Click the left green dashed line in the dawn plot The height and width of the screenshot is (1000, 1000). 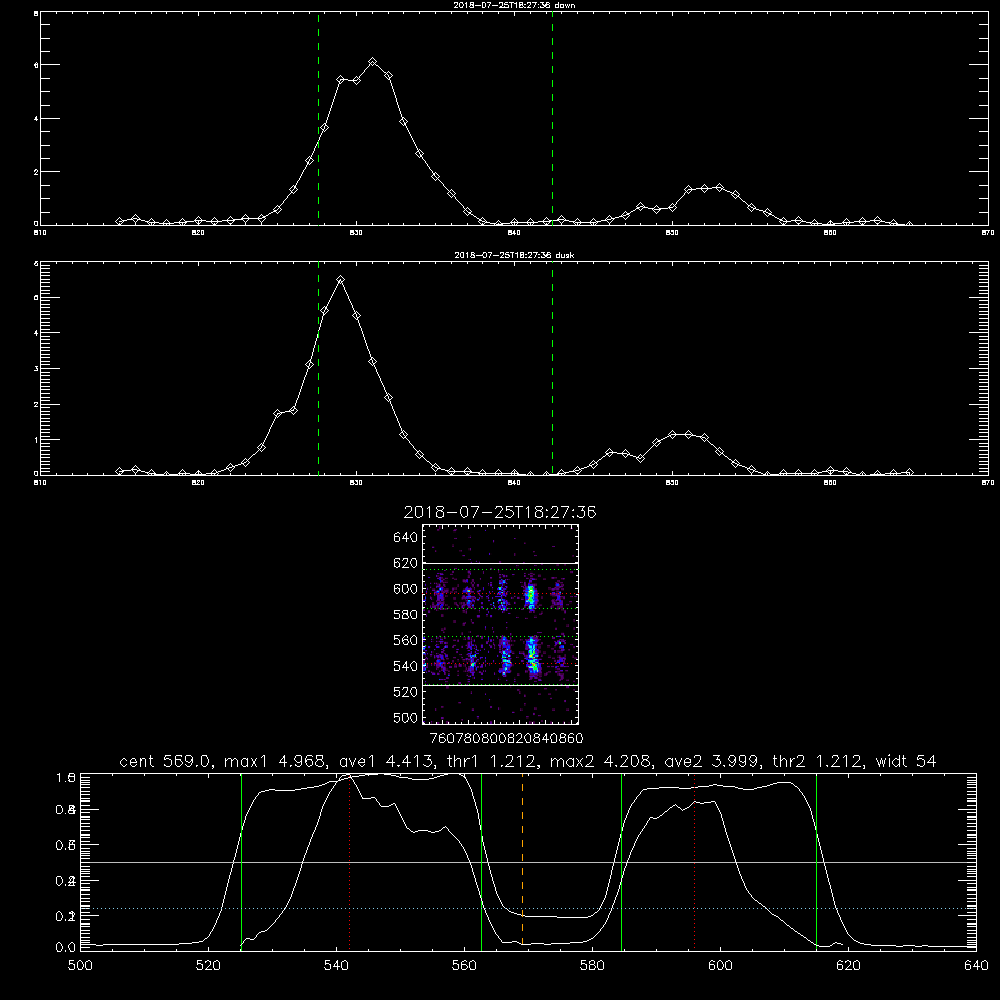click(318, 118)
